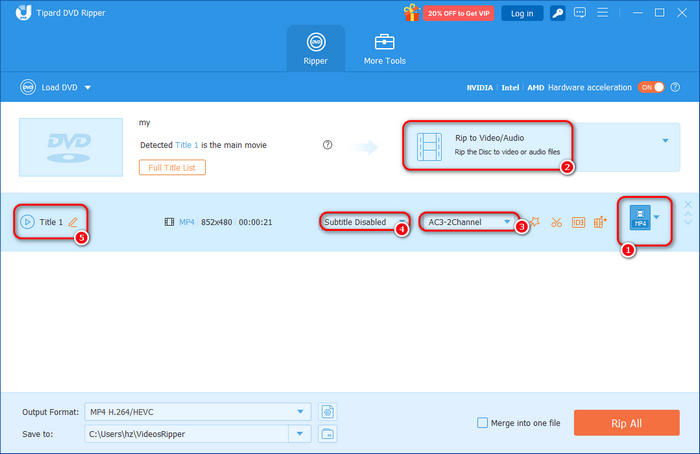Open the Full Title List
Screen dimensions: 700x454
tap(173, 167)
